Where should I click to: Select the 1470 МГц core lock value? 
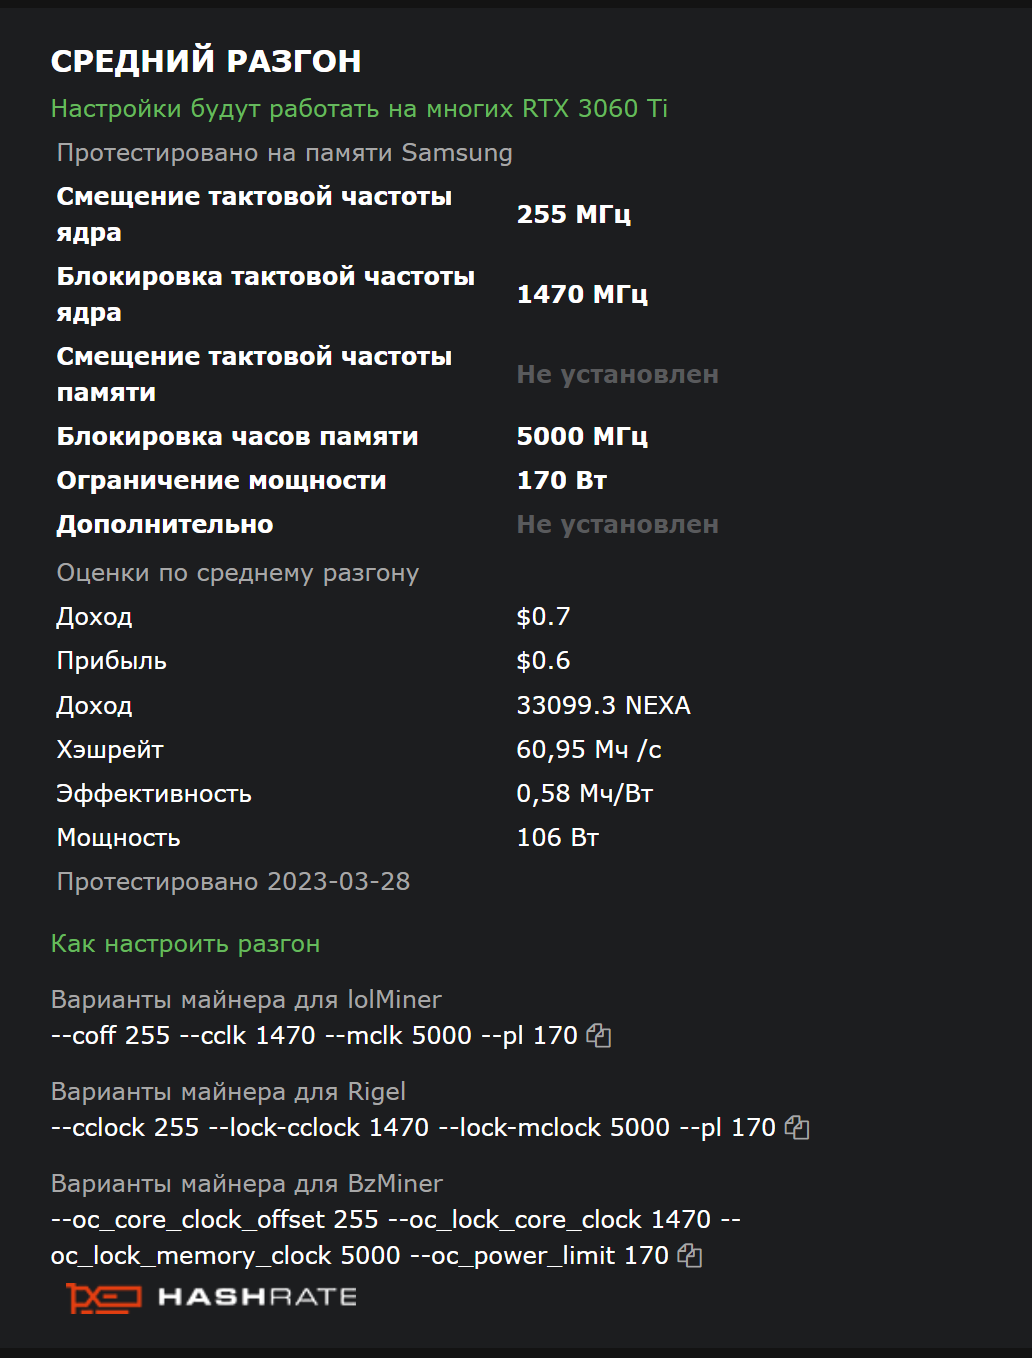point(582,294)
